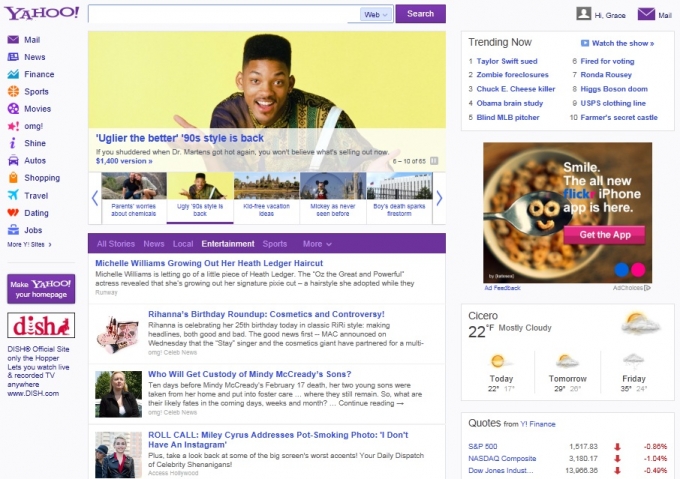Click the blue dot on Flickr ad
Image resolution: width=680 pixels, height=479 pixels.
click(x=621, y=270)
